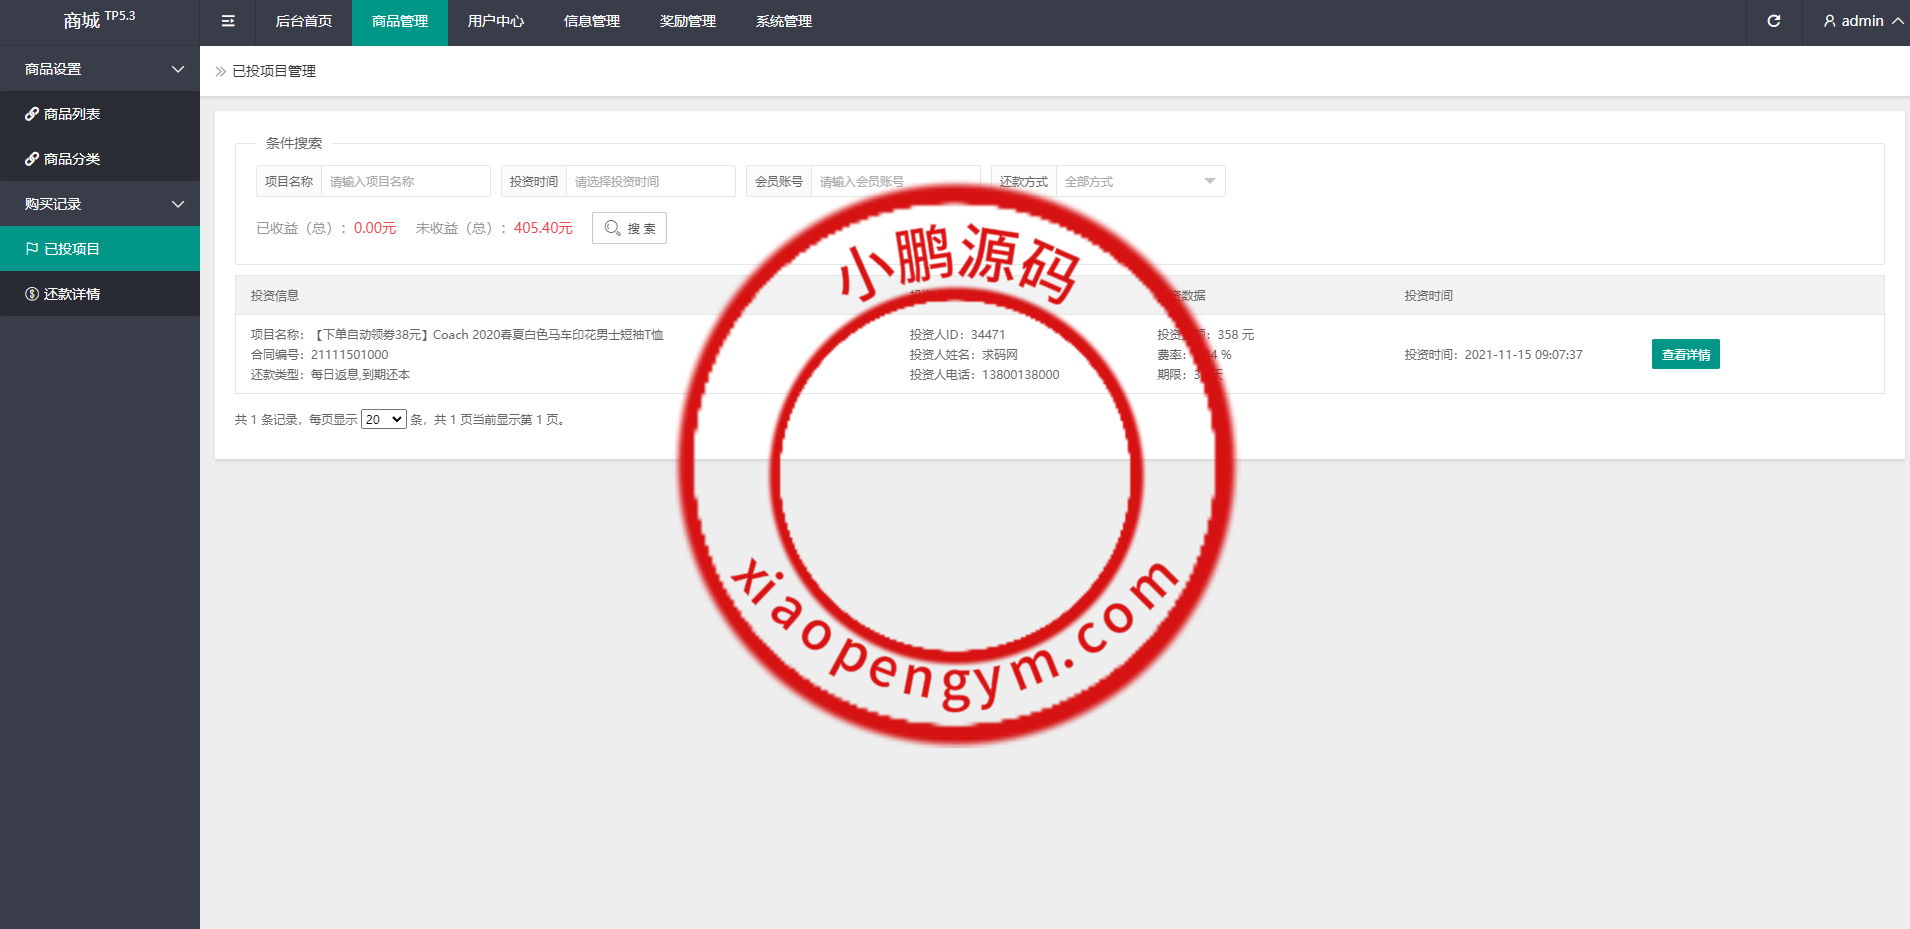Switch to the 后台首页 tab

(303, 21)
